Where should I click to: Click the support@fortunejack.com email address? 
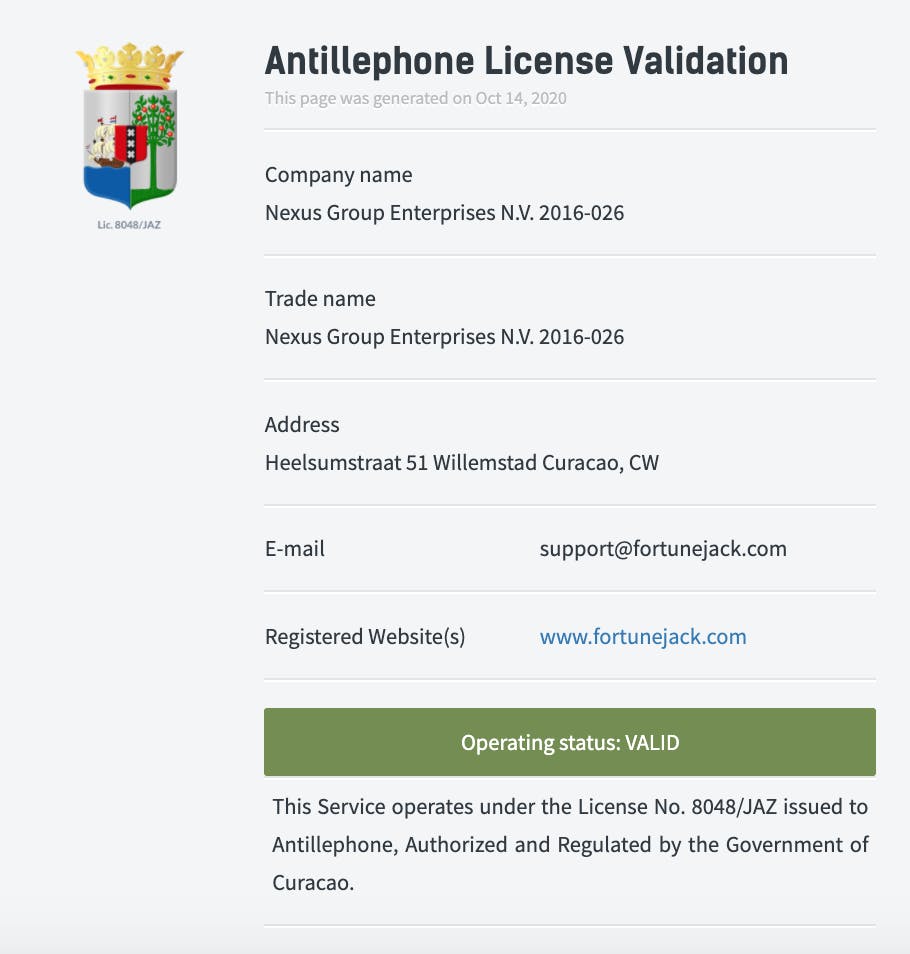coord(663,549)
